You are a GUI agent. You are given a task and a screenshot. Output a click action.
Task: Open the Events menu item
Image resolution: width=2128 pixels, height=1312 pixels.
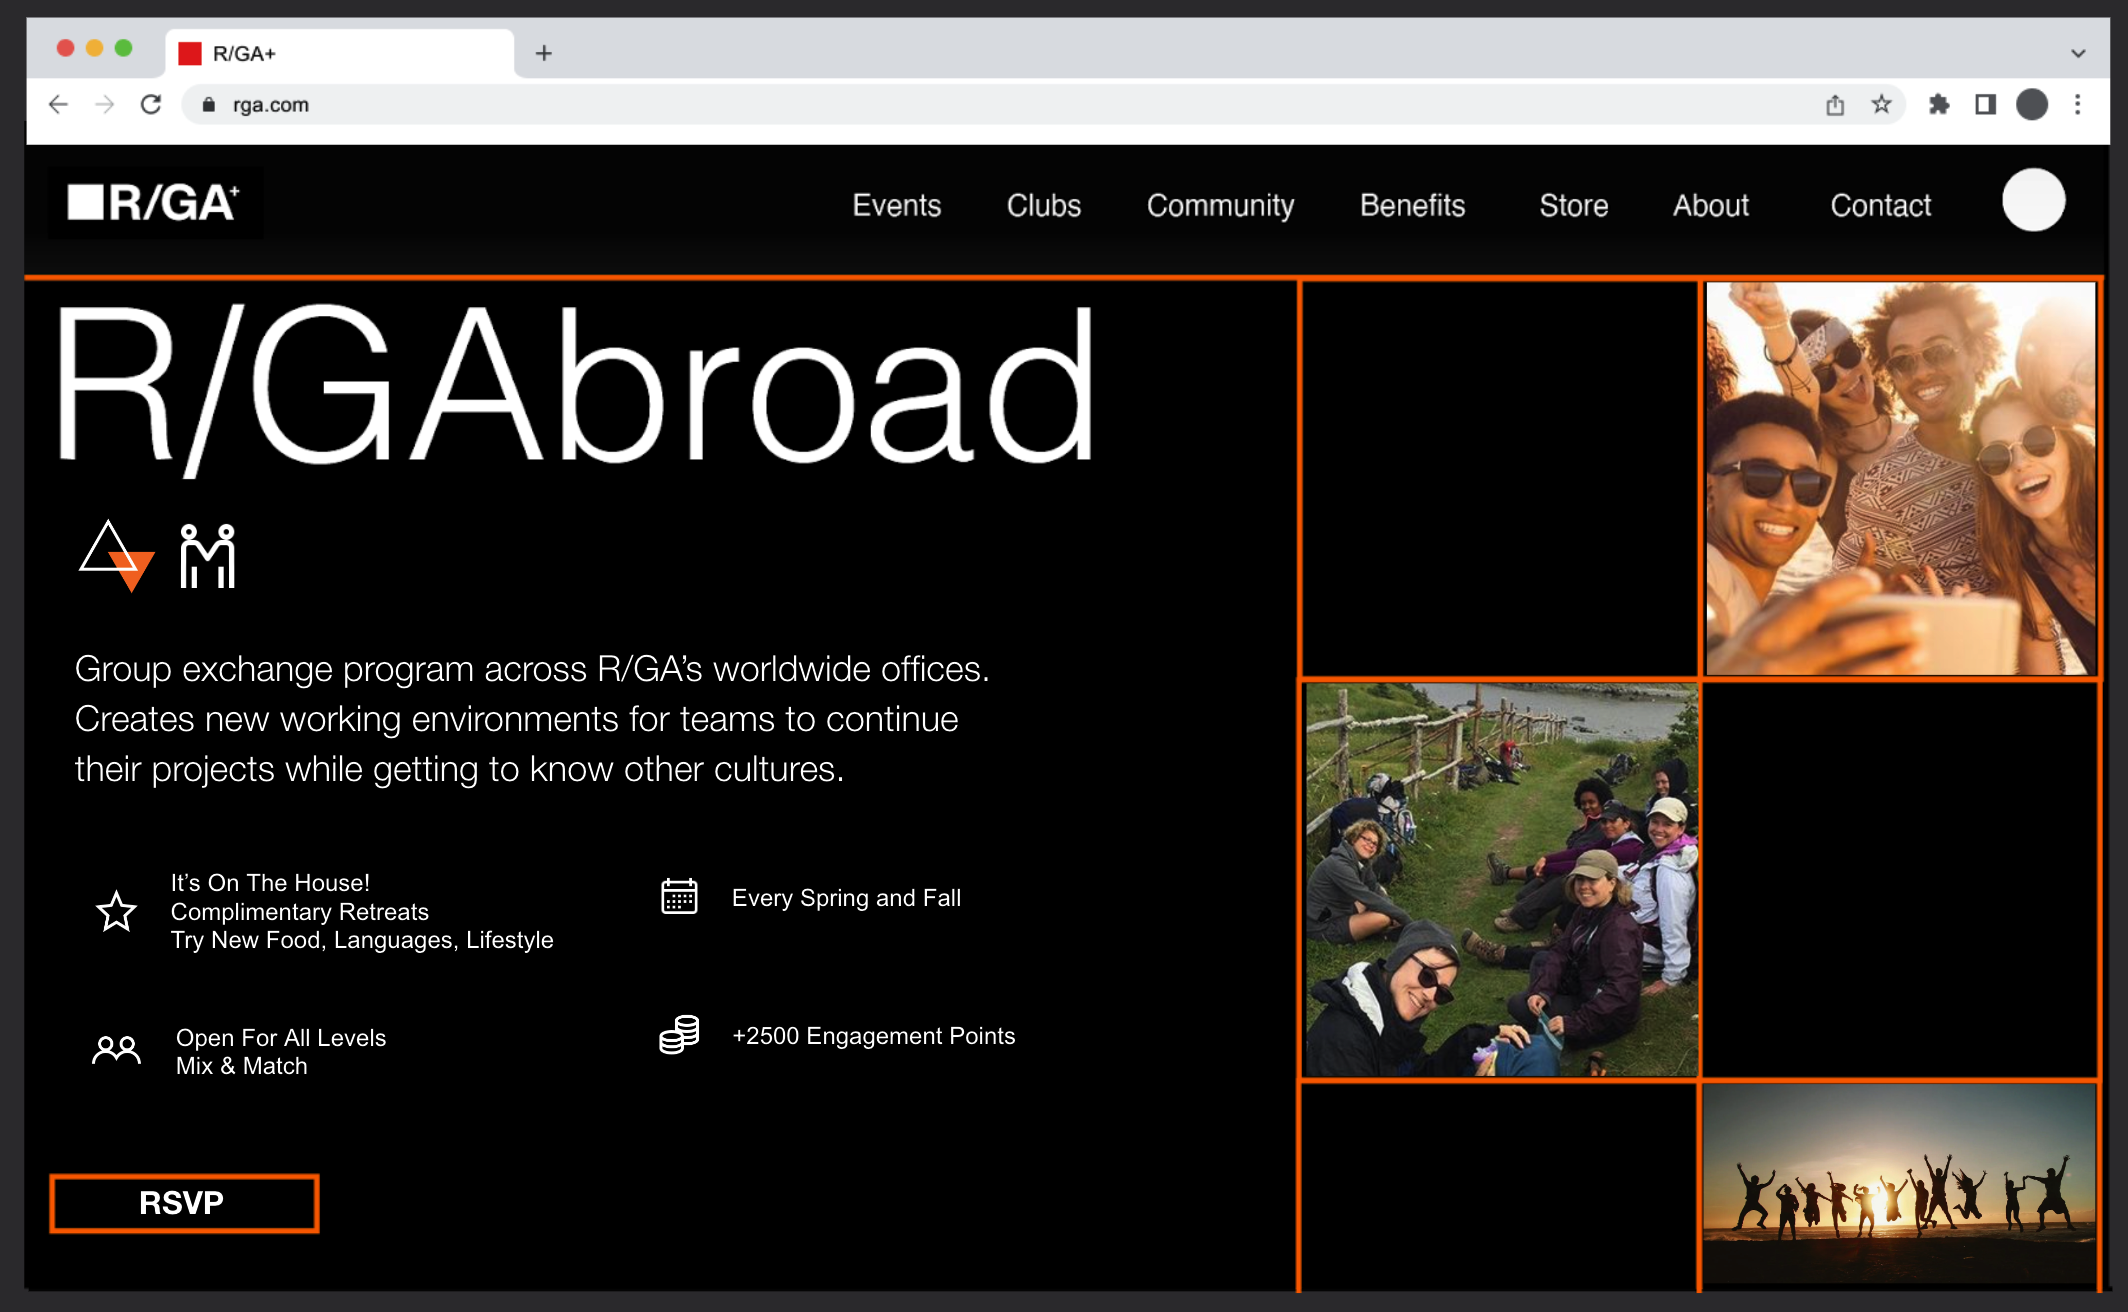tap(897, 205)
